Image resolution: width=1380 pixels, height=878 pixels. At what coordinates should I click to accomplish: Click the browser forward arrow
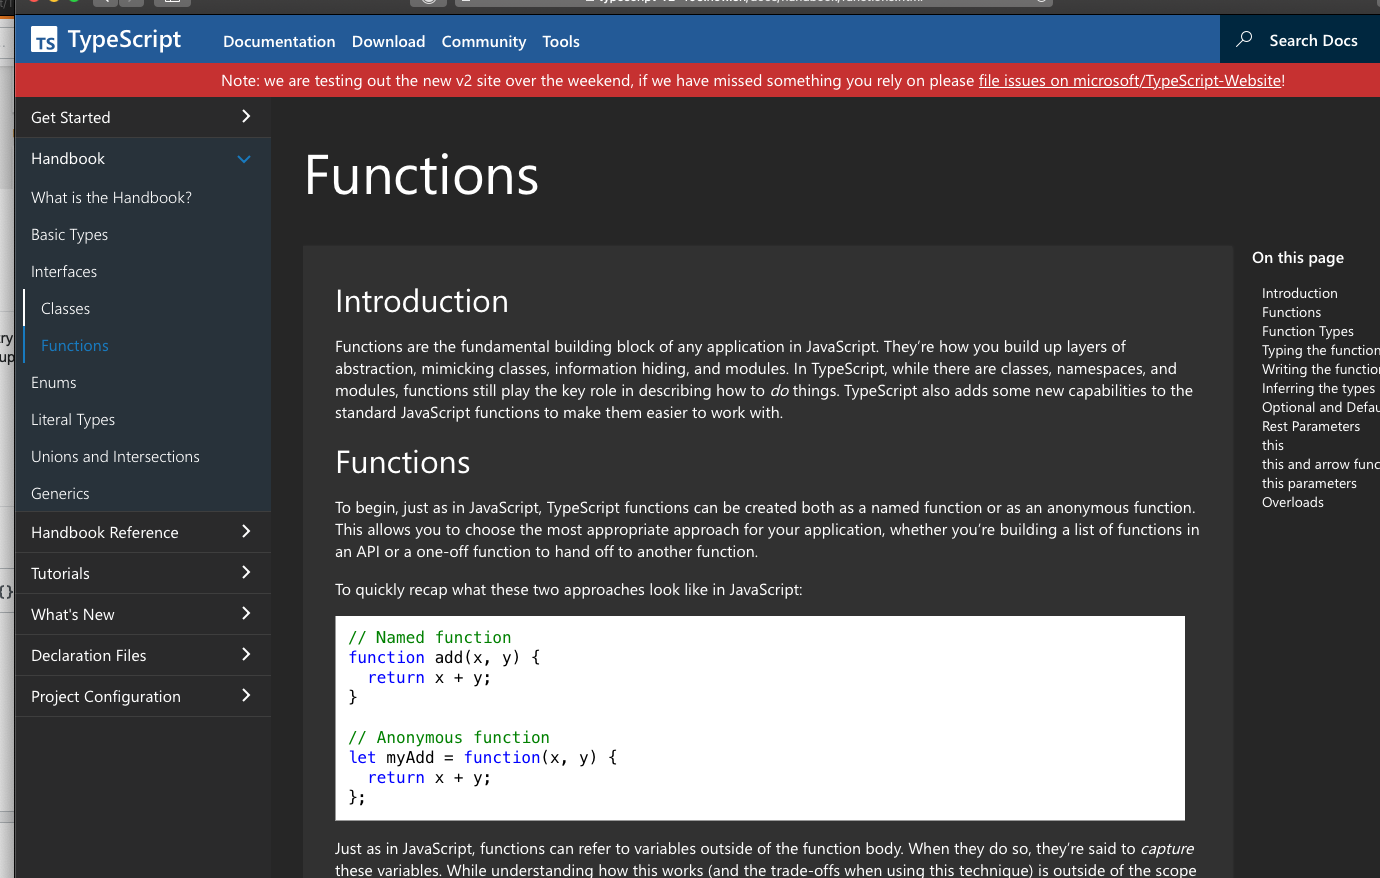pyautogui.click(x=128, y=3)
